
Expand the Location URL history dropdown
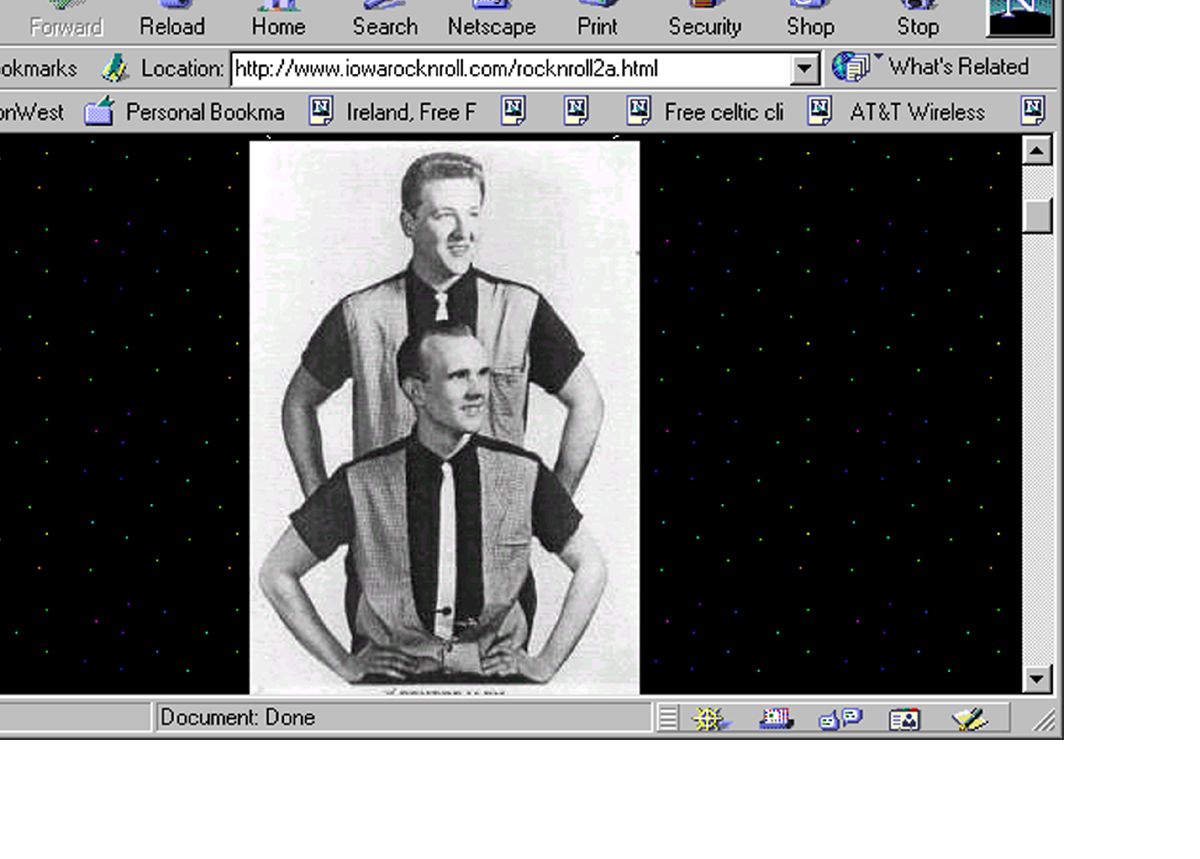point(805,69)
